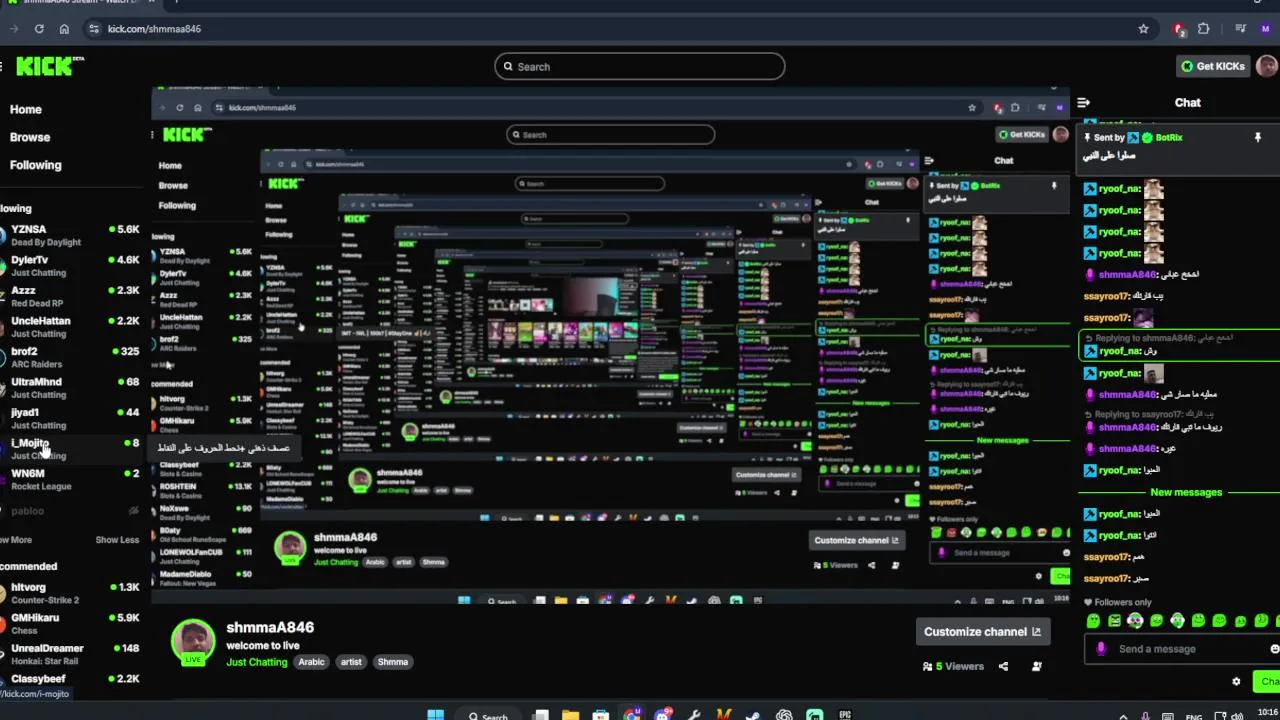This screenshot has width=1280, height=720.
Task: Open the Kick user profile avatar
Action: [1267, 66]
